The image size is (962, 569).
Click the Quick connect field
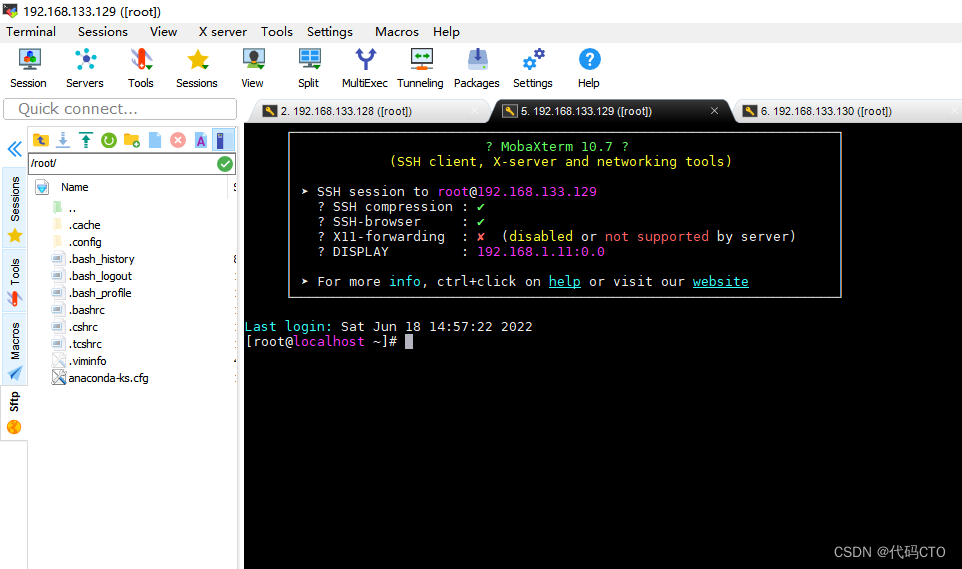(x=120, y=109)
